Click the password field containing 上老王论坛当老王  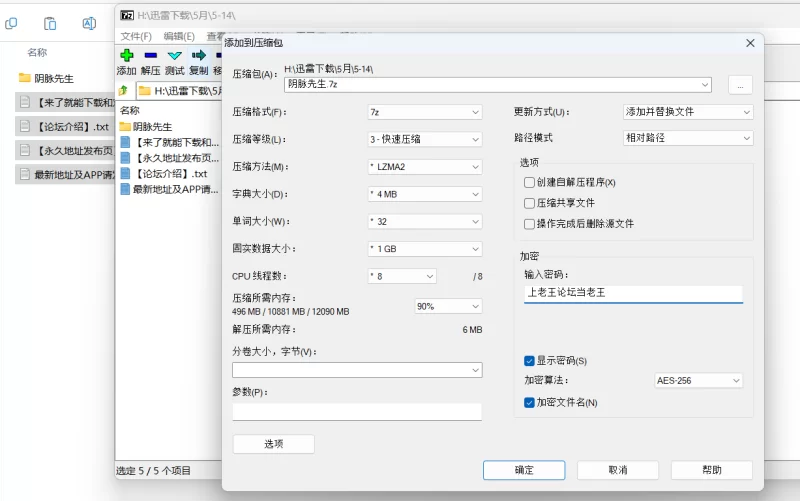633,293
